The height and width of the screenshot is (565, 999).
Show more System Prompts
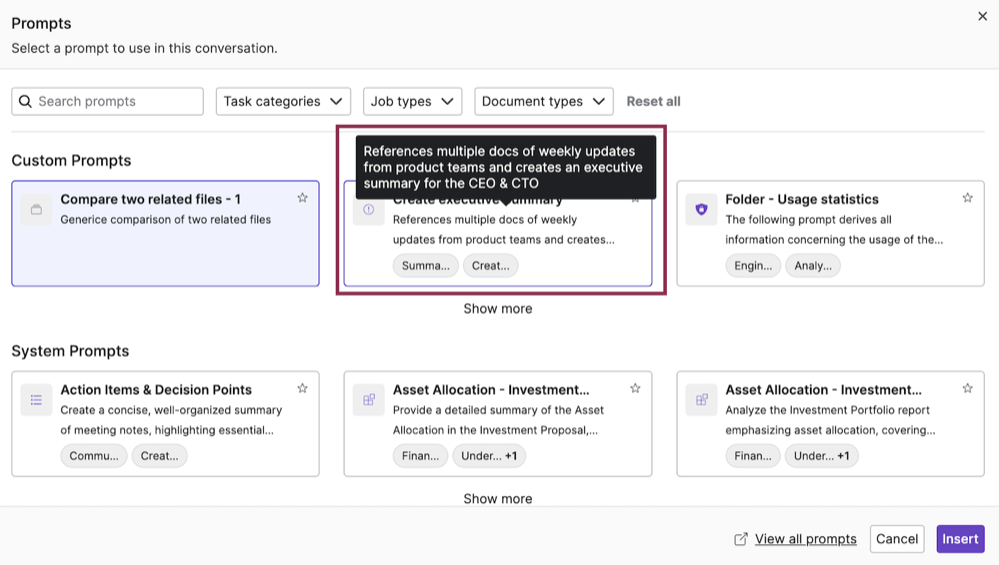click(497, 498)
